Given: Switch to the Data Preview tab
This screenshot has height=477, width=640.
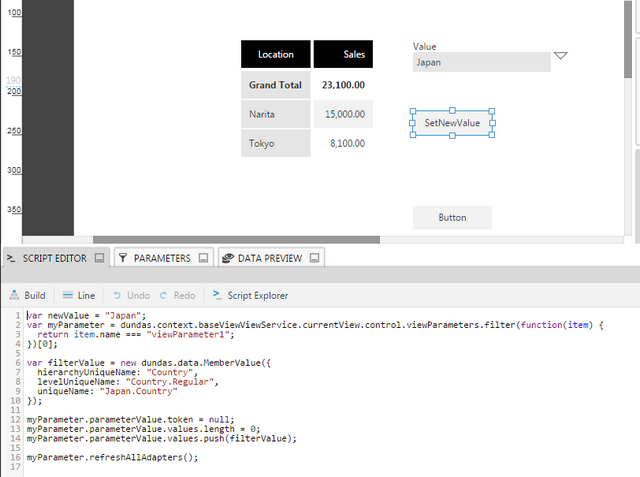Looking at the screenshot, I should (269, 258).
